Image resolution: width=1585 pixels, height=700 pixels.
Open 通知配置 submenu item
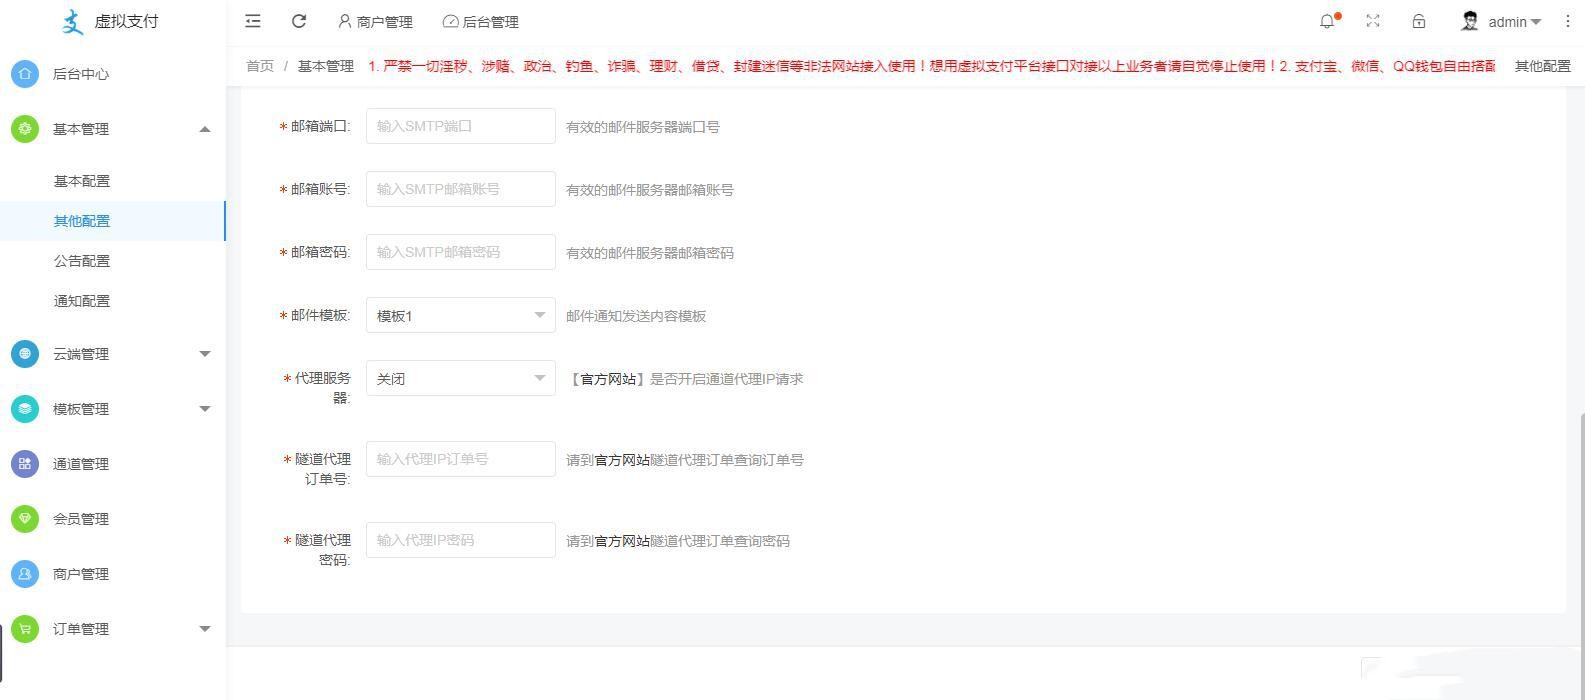point(82,301)
